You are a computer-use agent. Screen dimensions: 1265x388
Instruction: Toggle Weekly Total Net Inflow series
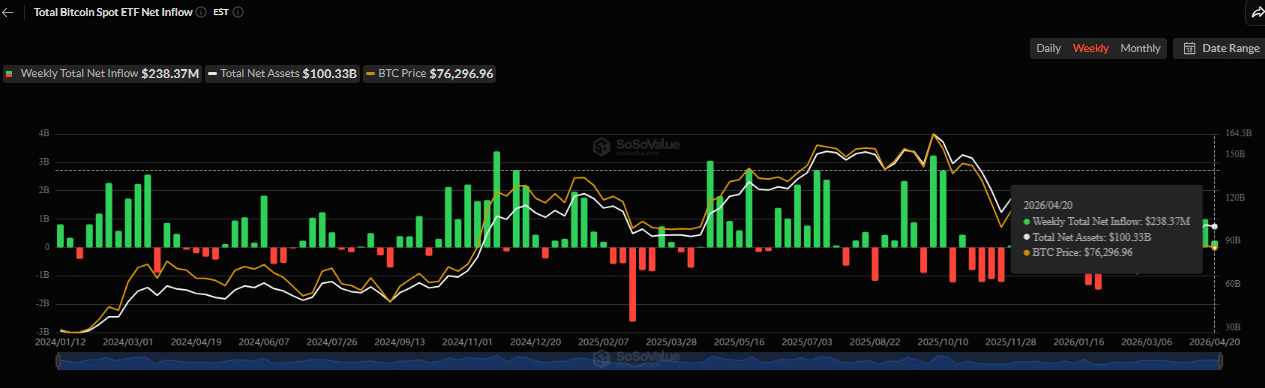pyautogui.click(x=103, y=73)
